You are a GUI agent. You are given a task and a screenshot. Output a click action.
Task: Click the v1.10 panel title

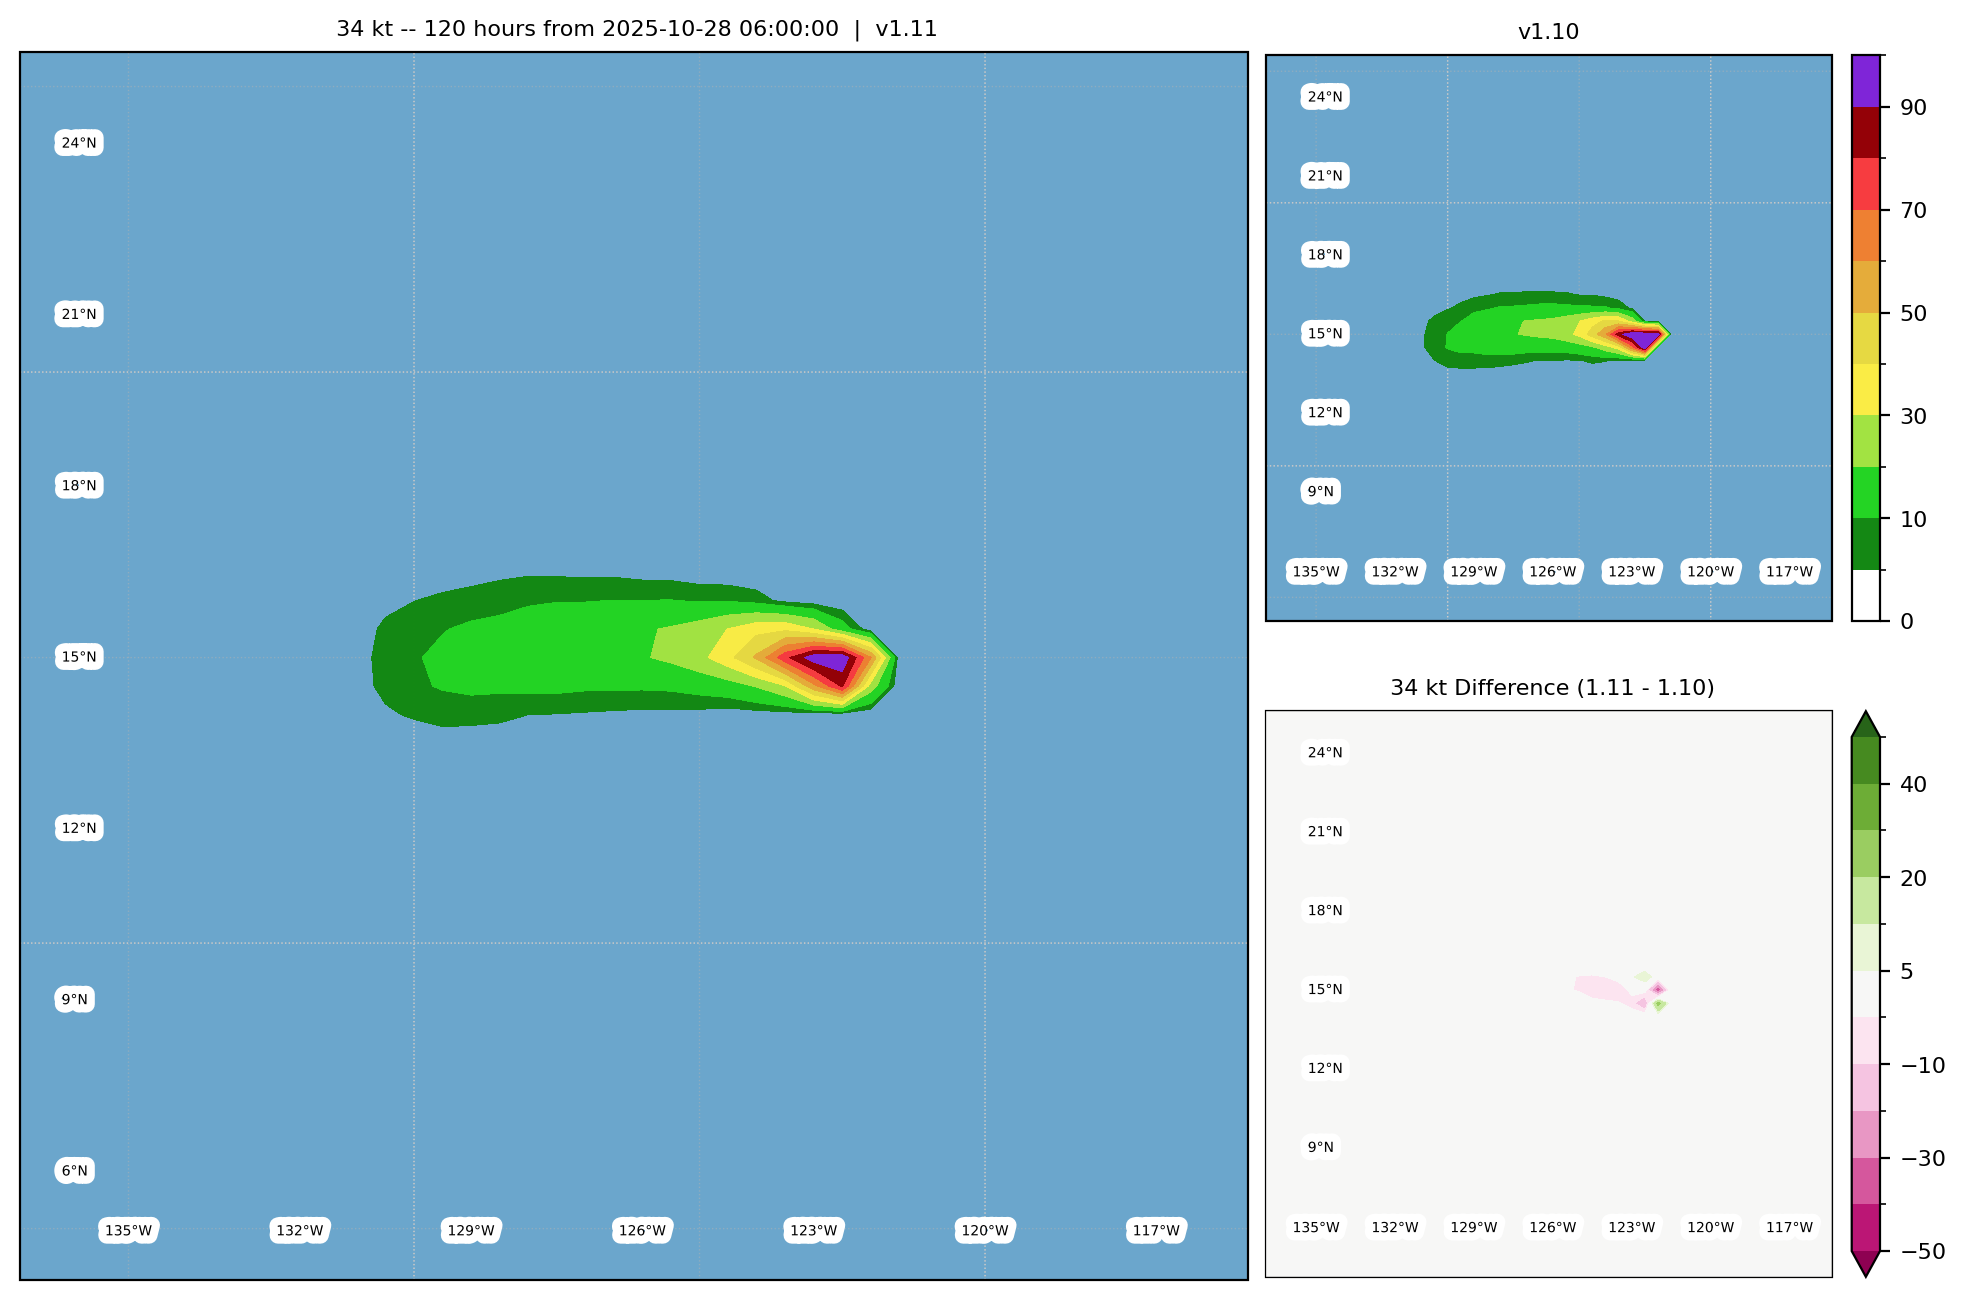click(x=1548, y=32)
